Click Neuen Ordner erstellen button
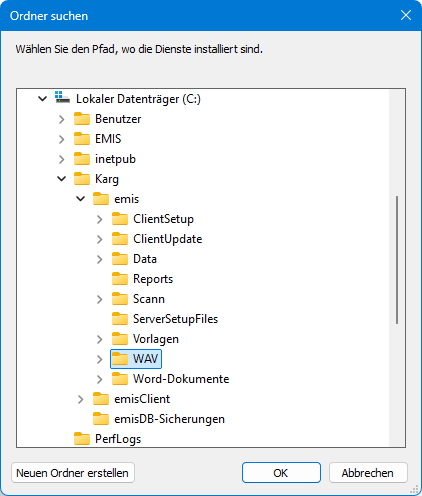 click(73, 473)
